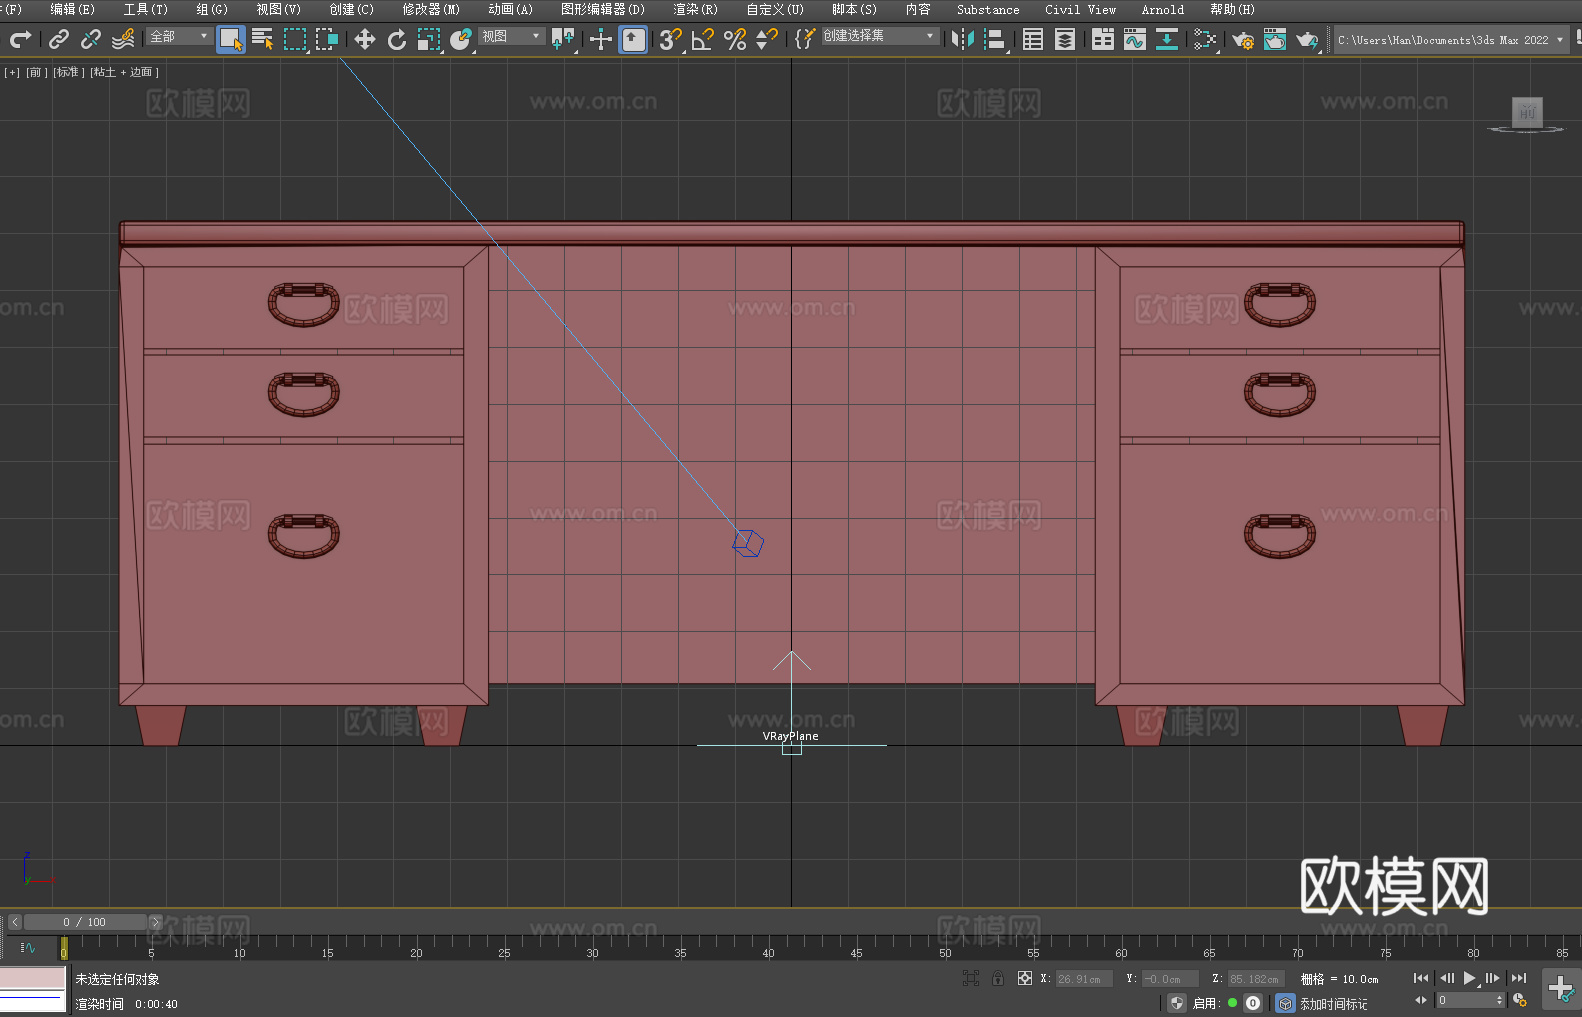The image size is (1582, 1017).
Task: Click the Z coordinate field
Action: point(1256,979)
